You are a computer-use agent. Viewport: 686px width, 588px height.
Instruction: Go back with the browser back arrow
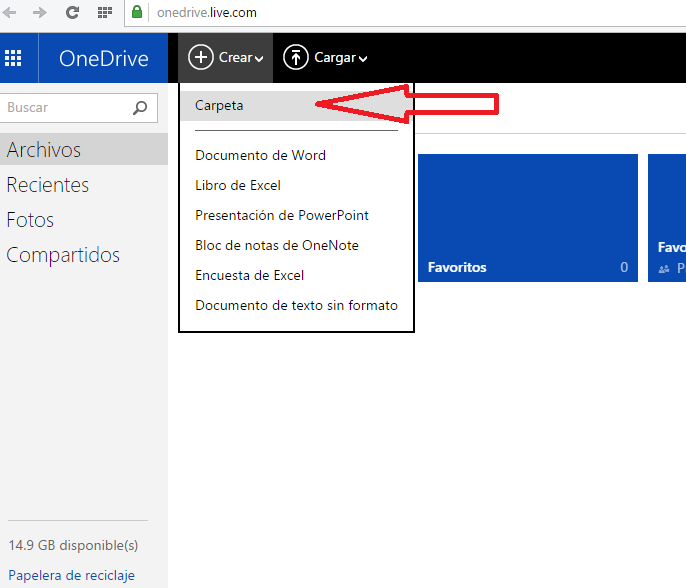pyautogui.click(x=11, y=13)
